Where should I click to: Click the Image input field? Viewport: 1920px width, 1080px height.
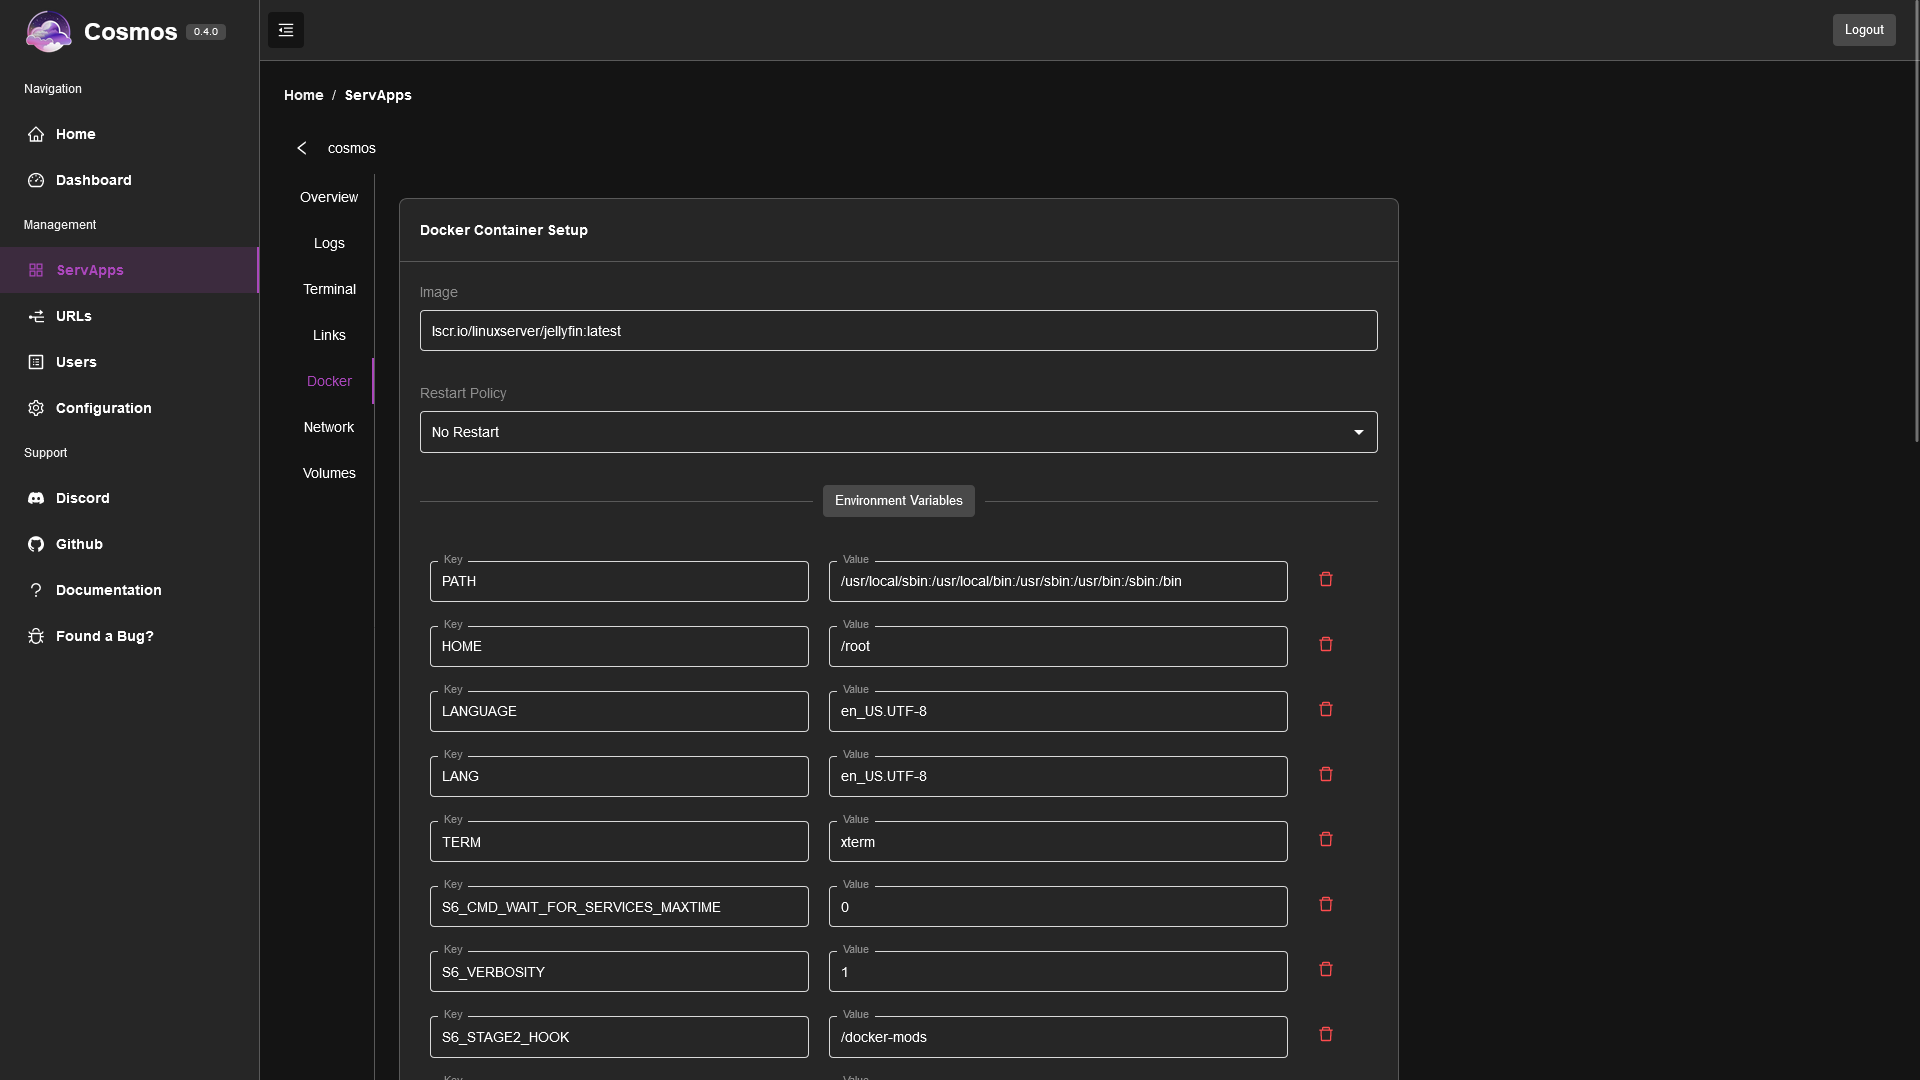898,331
